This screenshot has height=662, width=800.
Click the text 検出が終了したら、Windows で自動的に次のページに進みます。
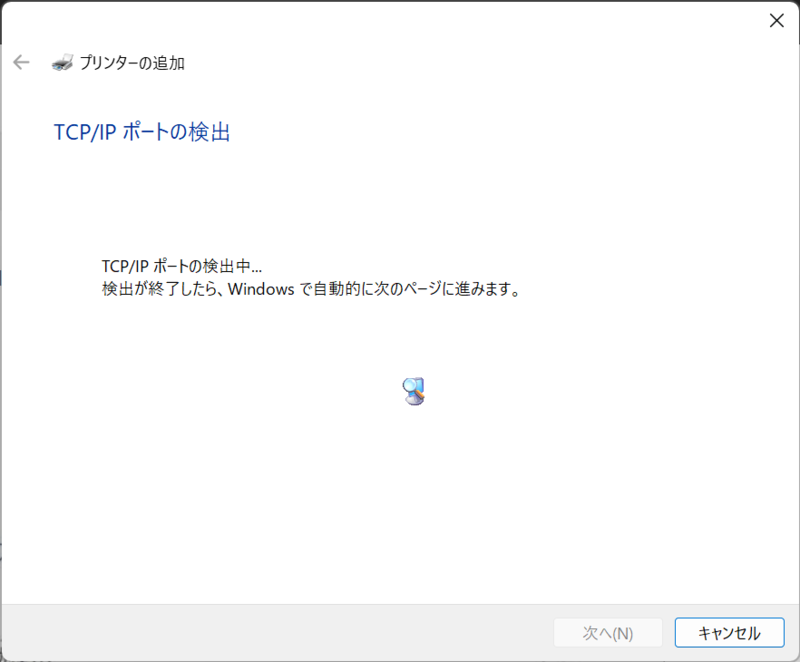coord(311,289)
